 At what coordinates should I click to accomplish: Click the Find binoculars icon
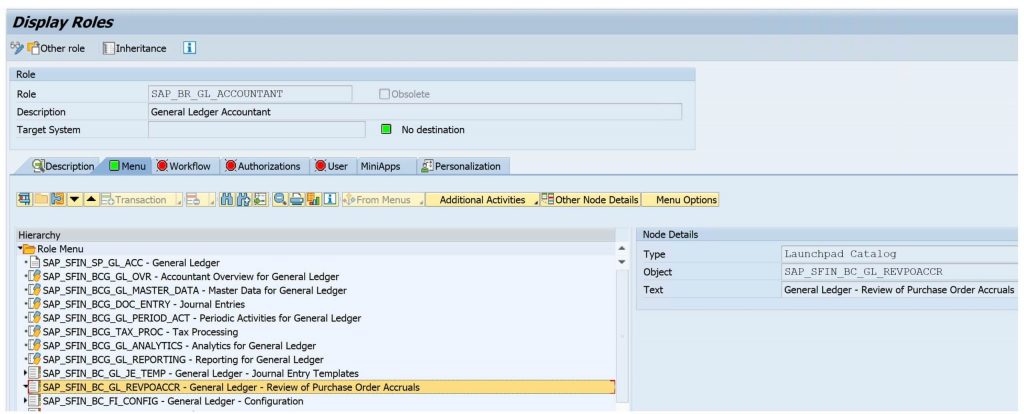[x=227, y=200]
